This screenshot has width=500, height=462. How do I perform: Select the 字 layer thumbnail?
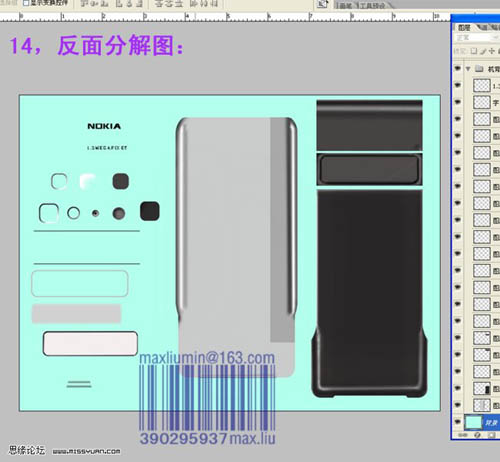coord(482,102)
